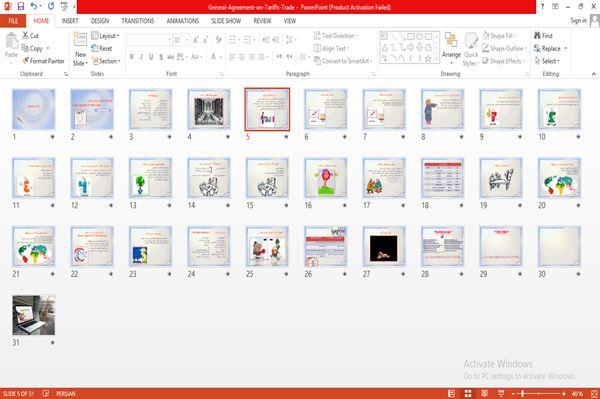
Task: Toggle Strikethrough formatting
Action: [170, 57]
